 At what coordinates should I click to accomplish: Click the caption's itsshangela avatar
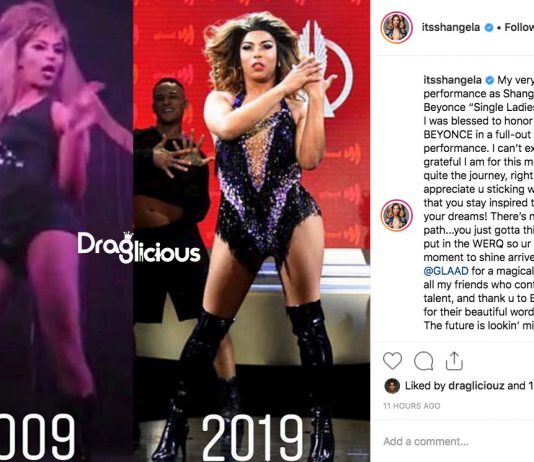(396, 216)
